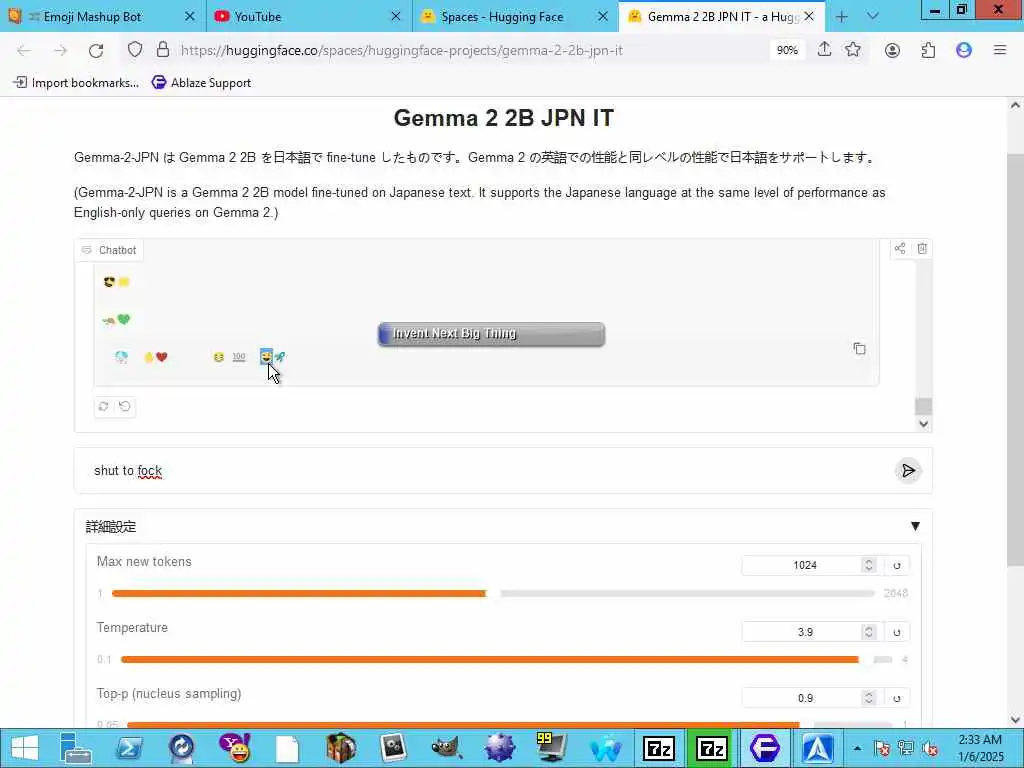Open the green 7z taskbar icon
The width and height of the screenshot is (1024, 768).
712,748
